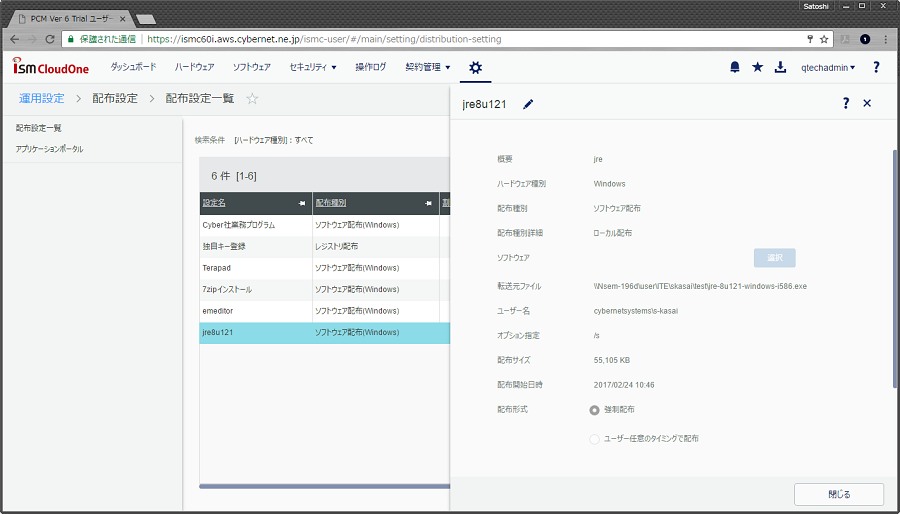Click the 運用設定 breadcrumb link
The height and width of the screenshot is (514, 900).
[41, 99]
